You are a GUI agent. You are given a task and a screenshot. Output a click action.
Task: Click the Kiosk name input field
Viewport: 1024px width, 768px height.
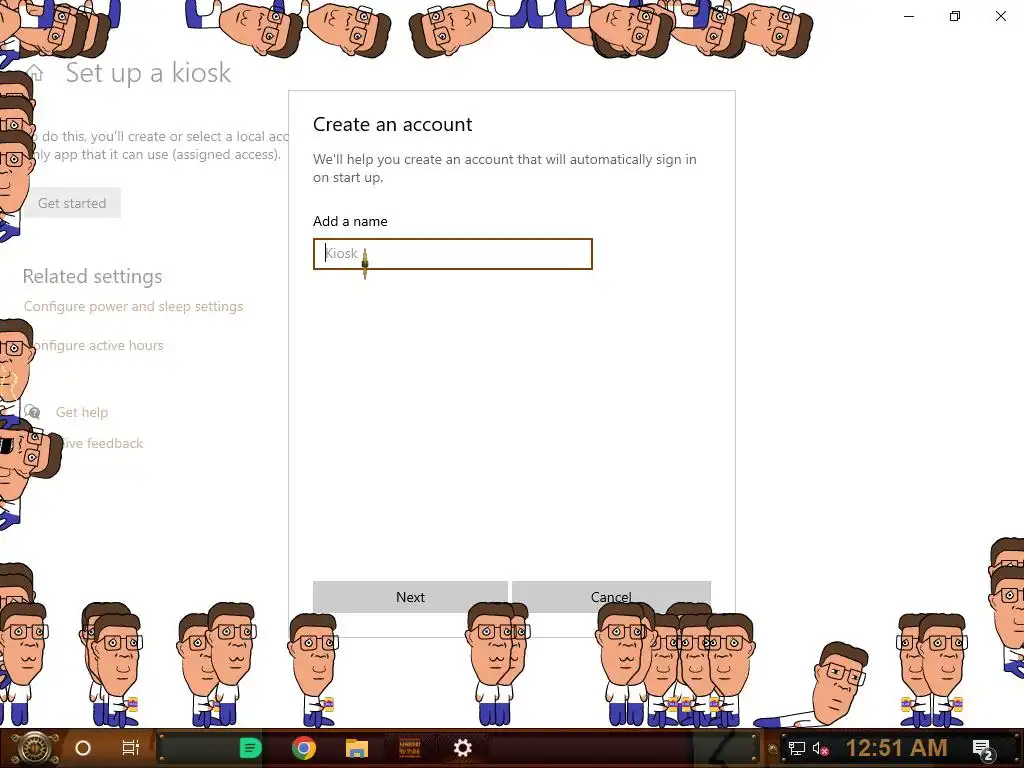[x=453, y=254]
